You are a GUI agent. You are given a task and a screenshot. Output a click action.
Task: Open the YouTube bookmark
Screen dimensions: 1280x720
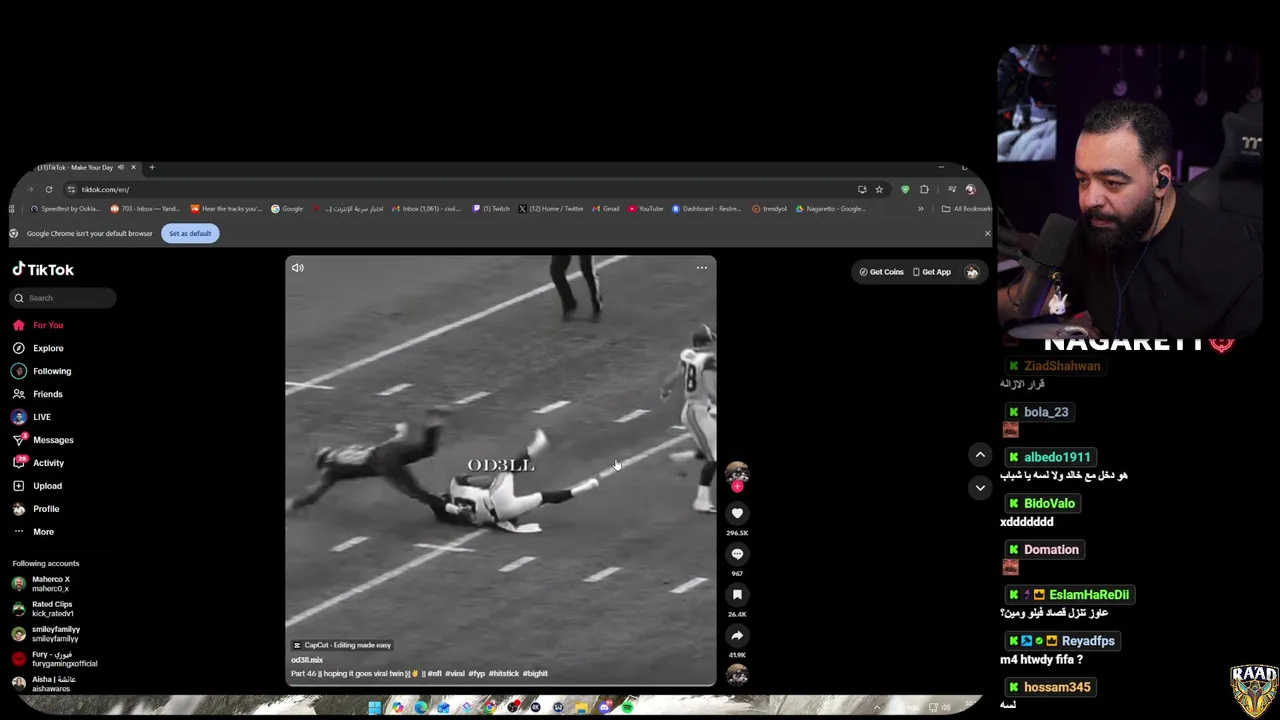[x=646, y=209]
